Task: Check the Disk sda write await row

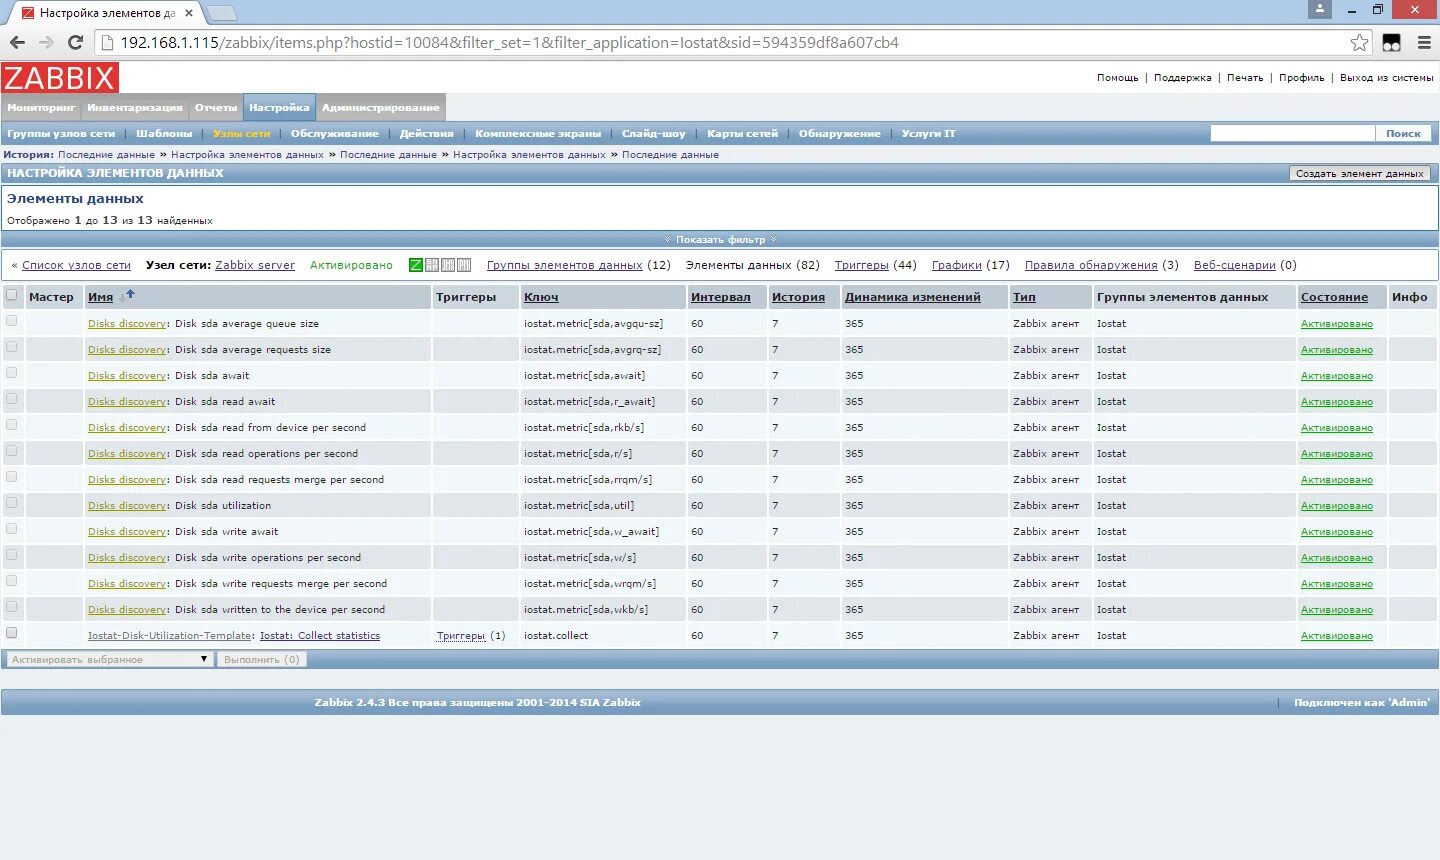Action: pos(12,529)
